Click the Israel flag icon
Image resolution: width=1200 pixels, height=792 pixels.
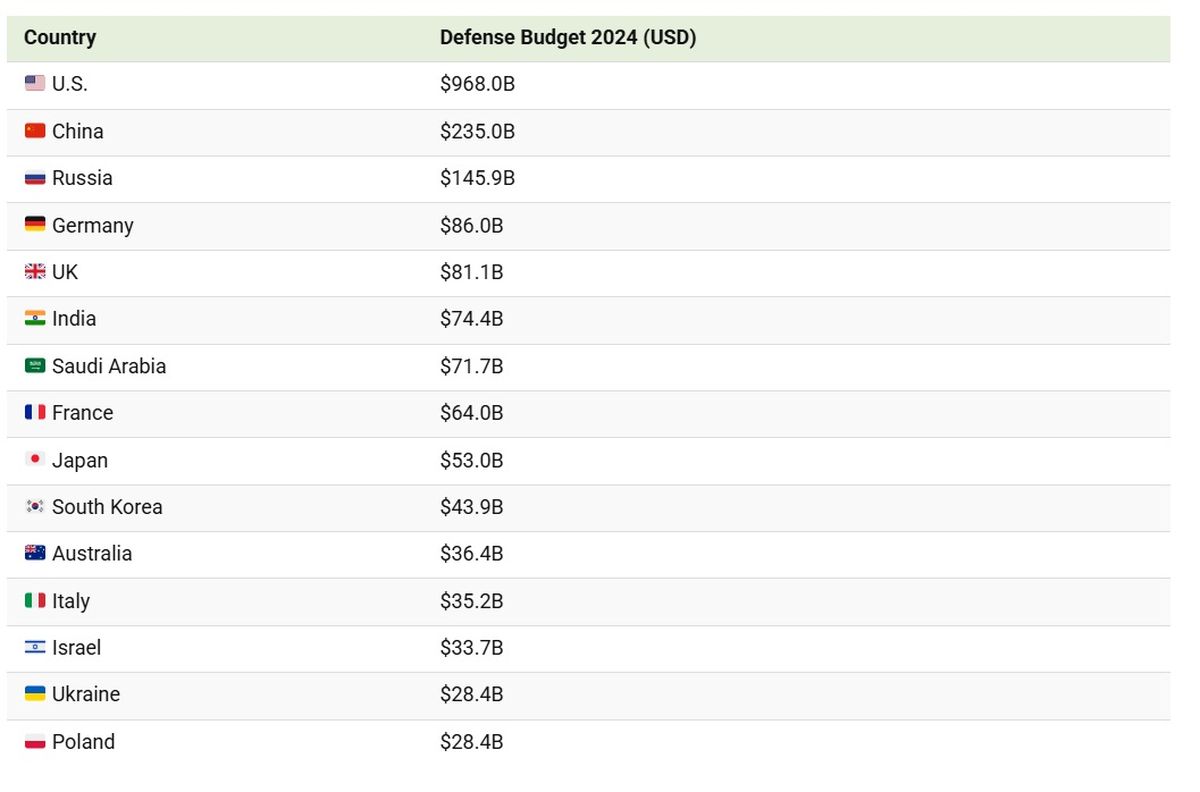35,648
